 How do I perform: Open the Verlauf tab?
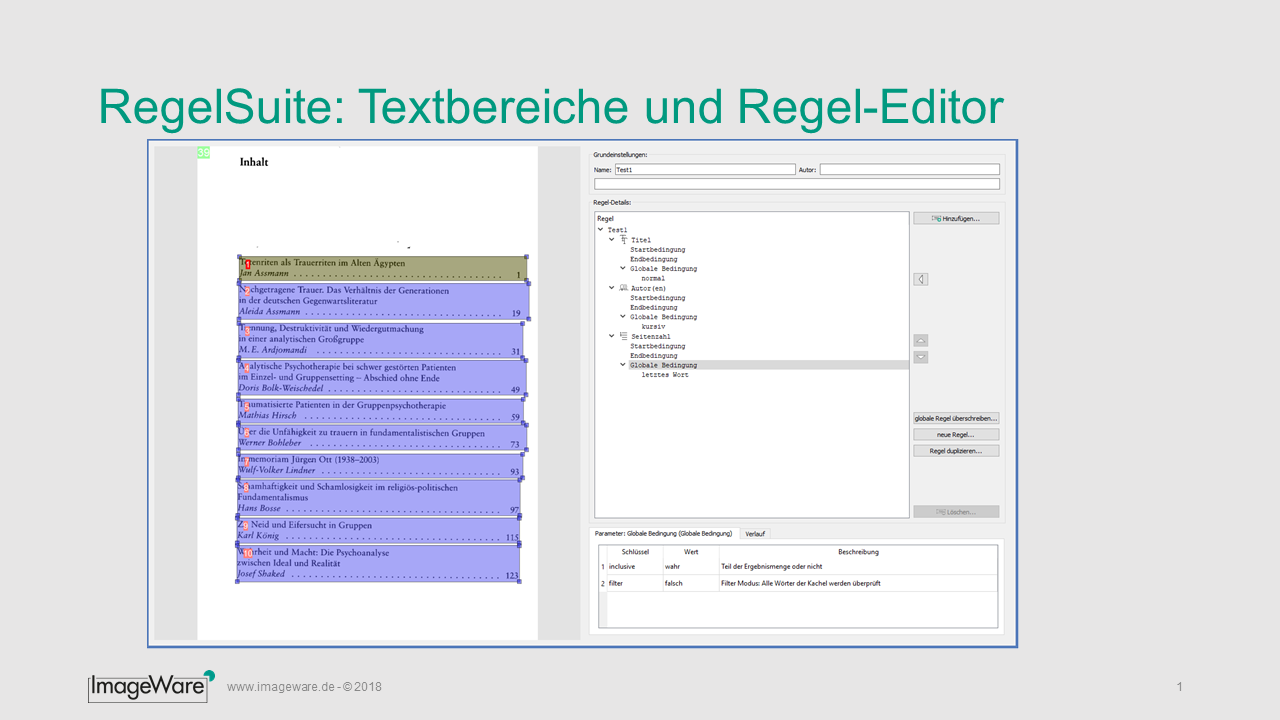pyautogui.click(x=756, y=533)
